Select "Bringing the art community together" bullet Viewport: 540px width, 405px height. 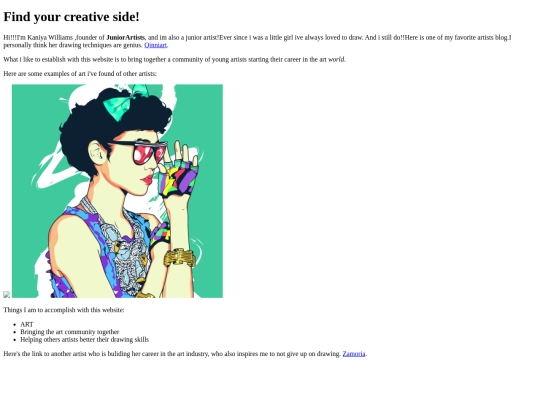click(x=70, y=332)
